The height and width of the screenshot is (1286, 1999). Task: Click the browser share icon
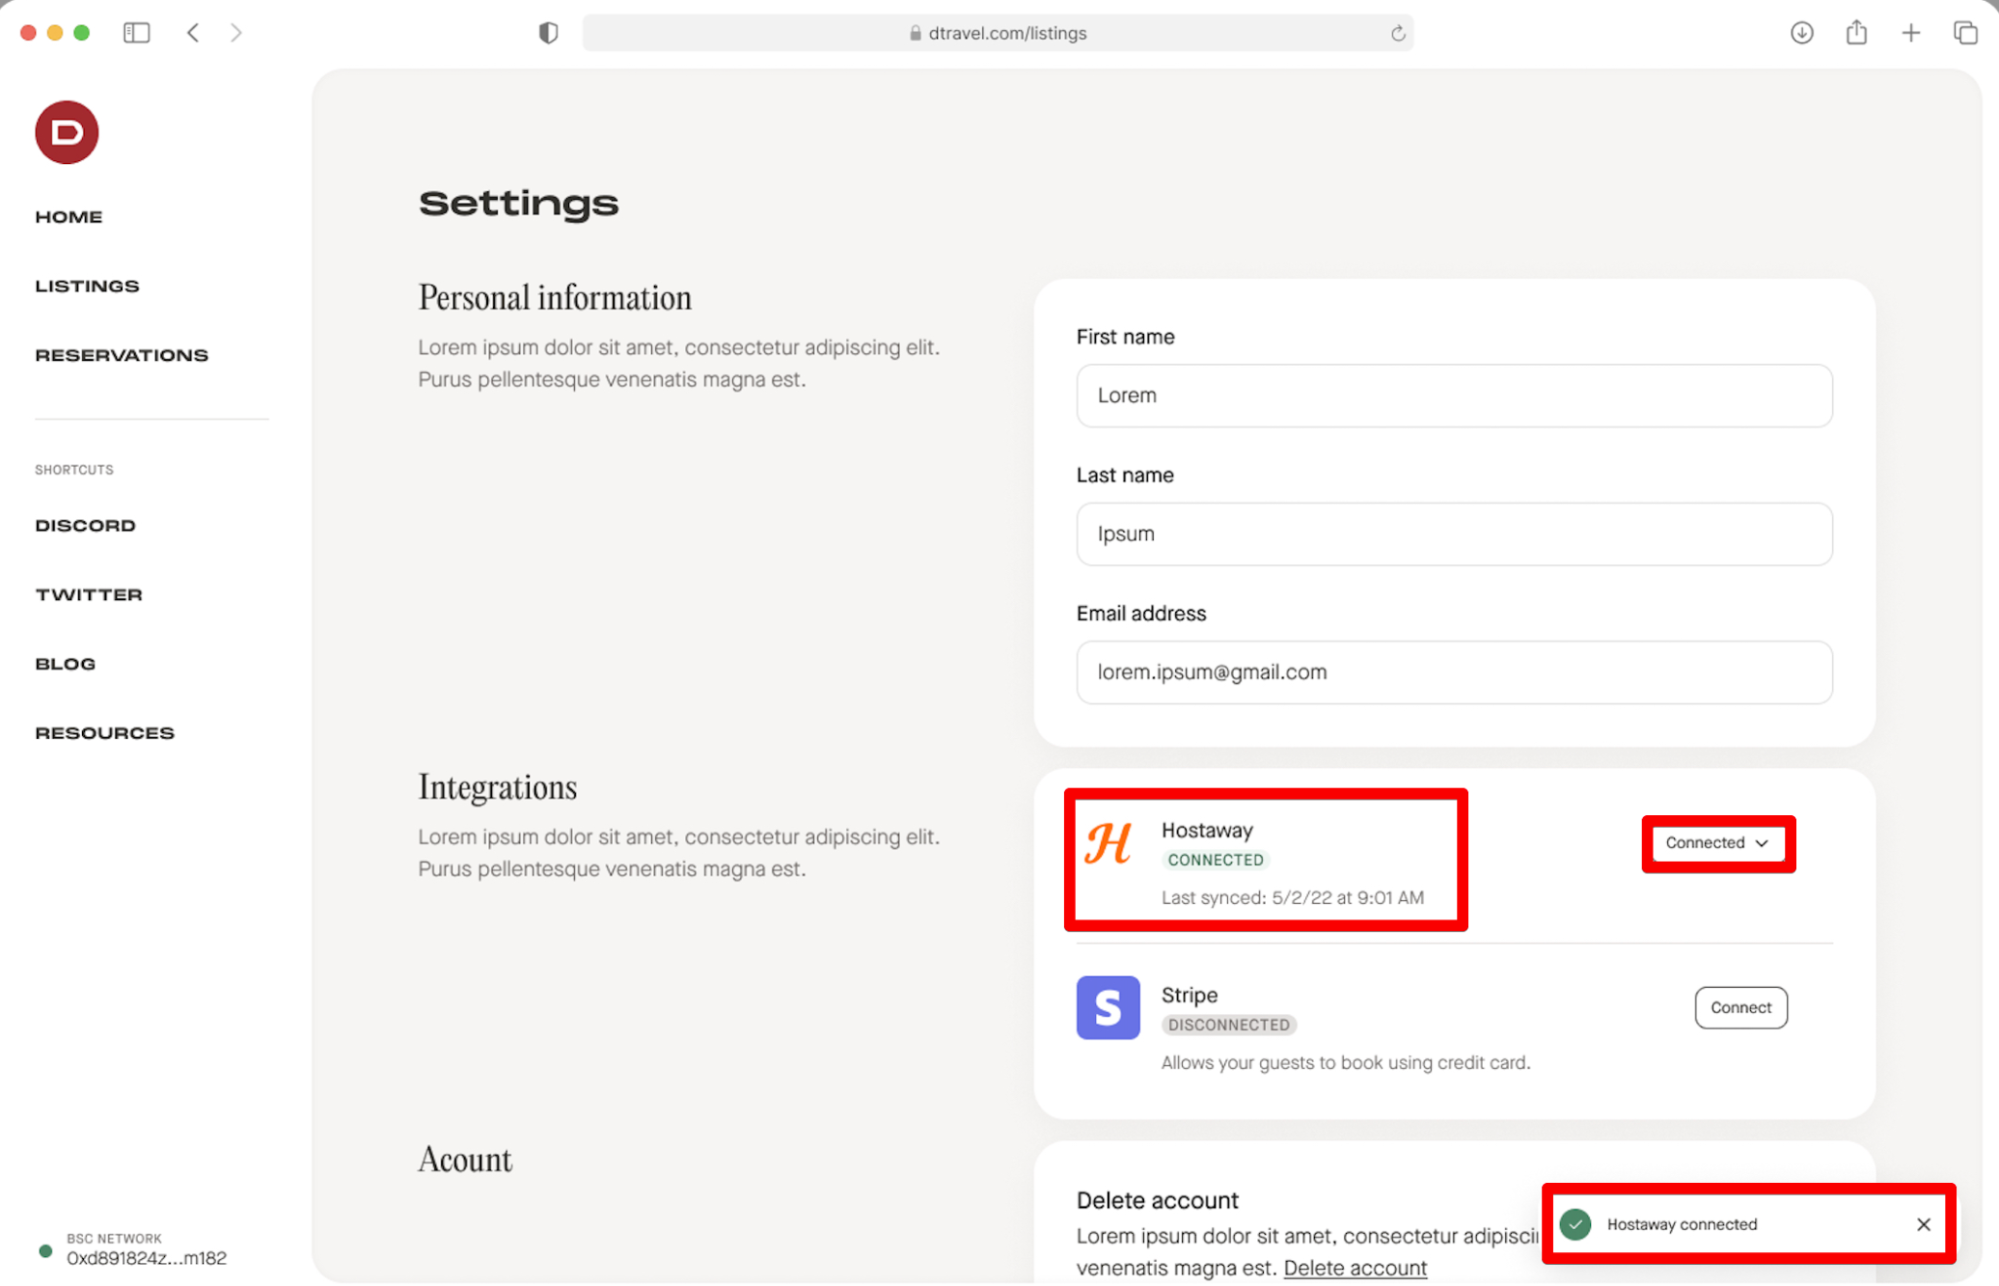click(1856, 32)
